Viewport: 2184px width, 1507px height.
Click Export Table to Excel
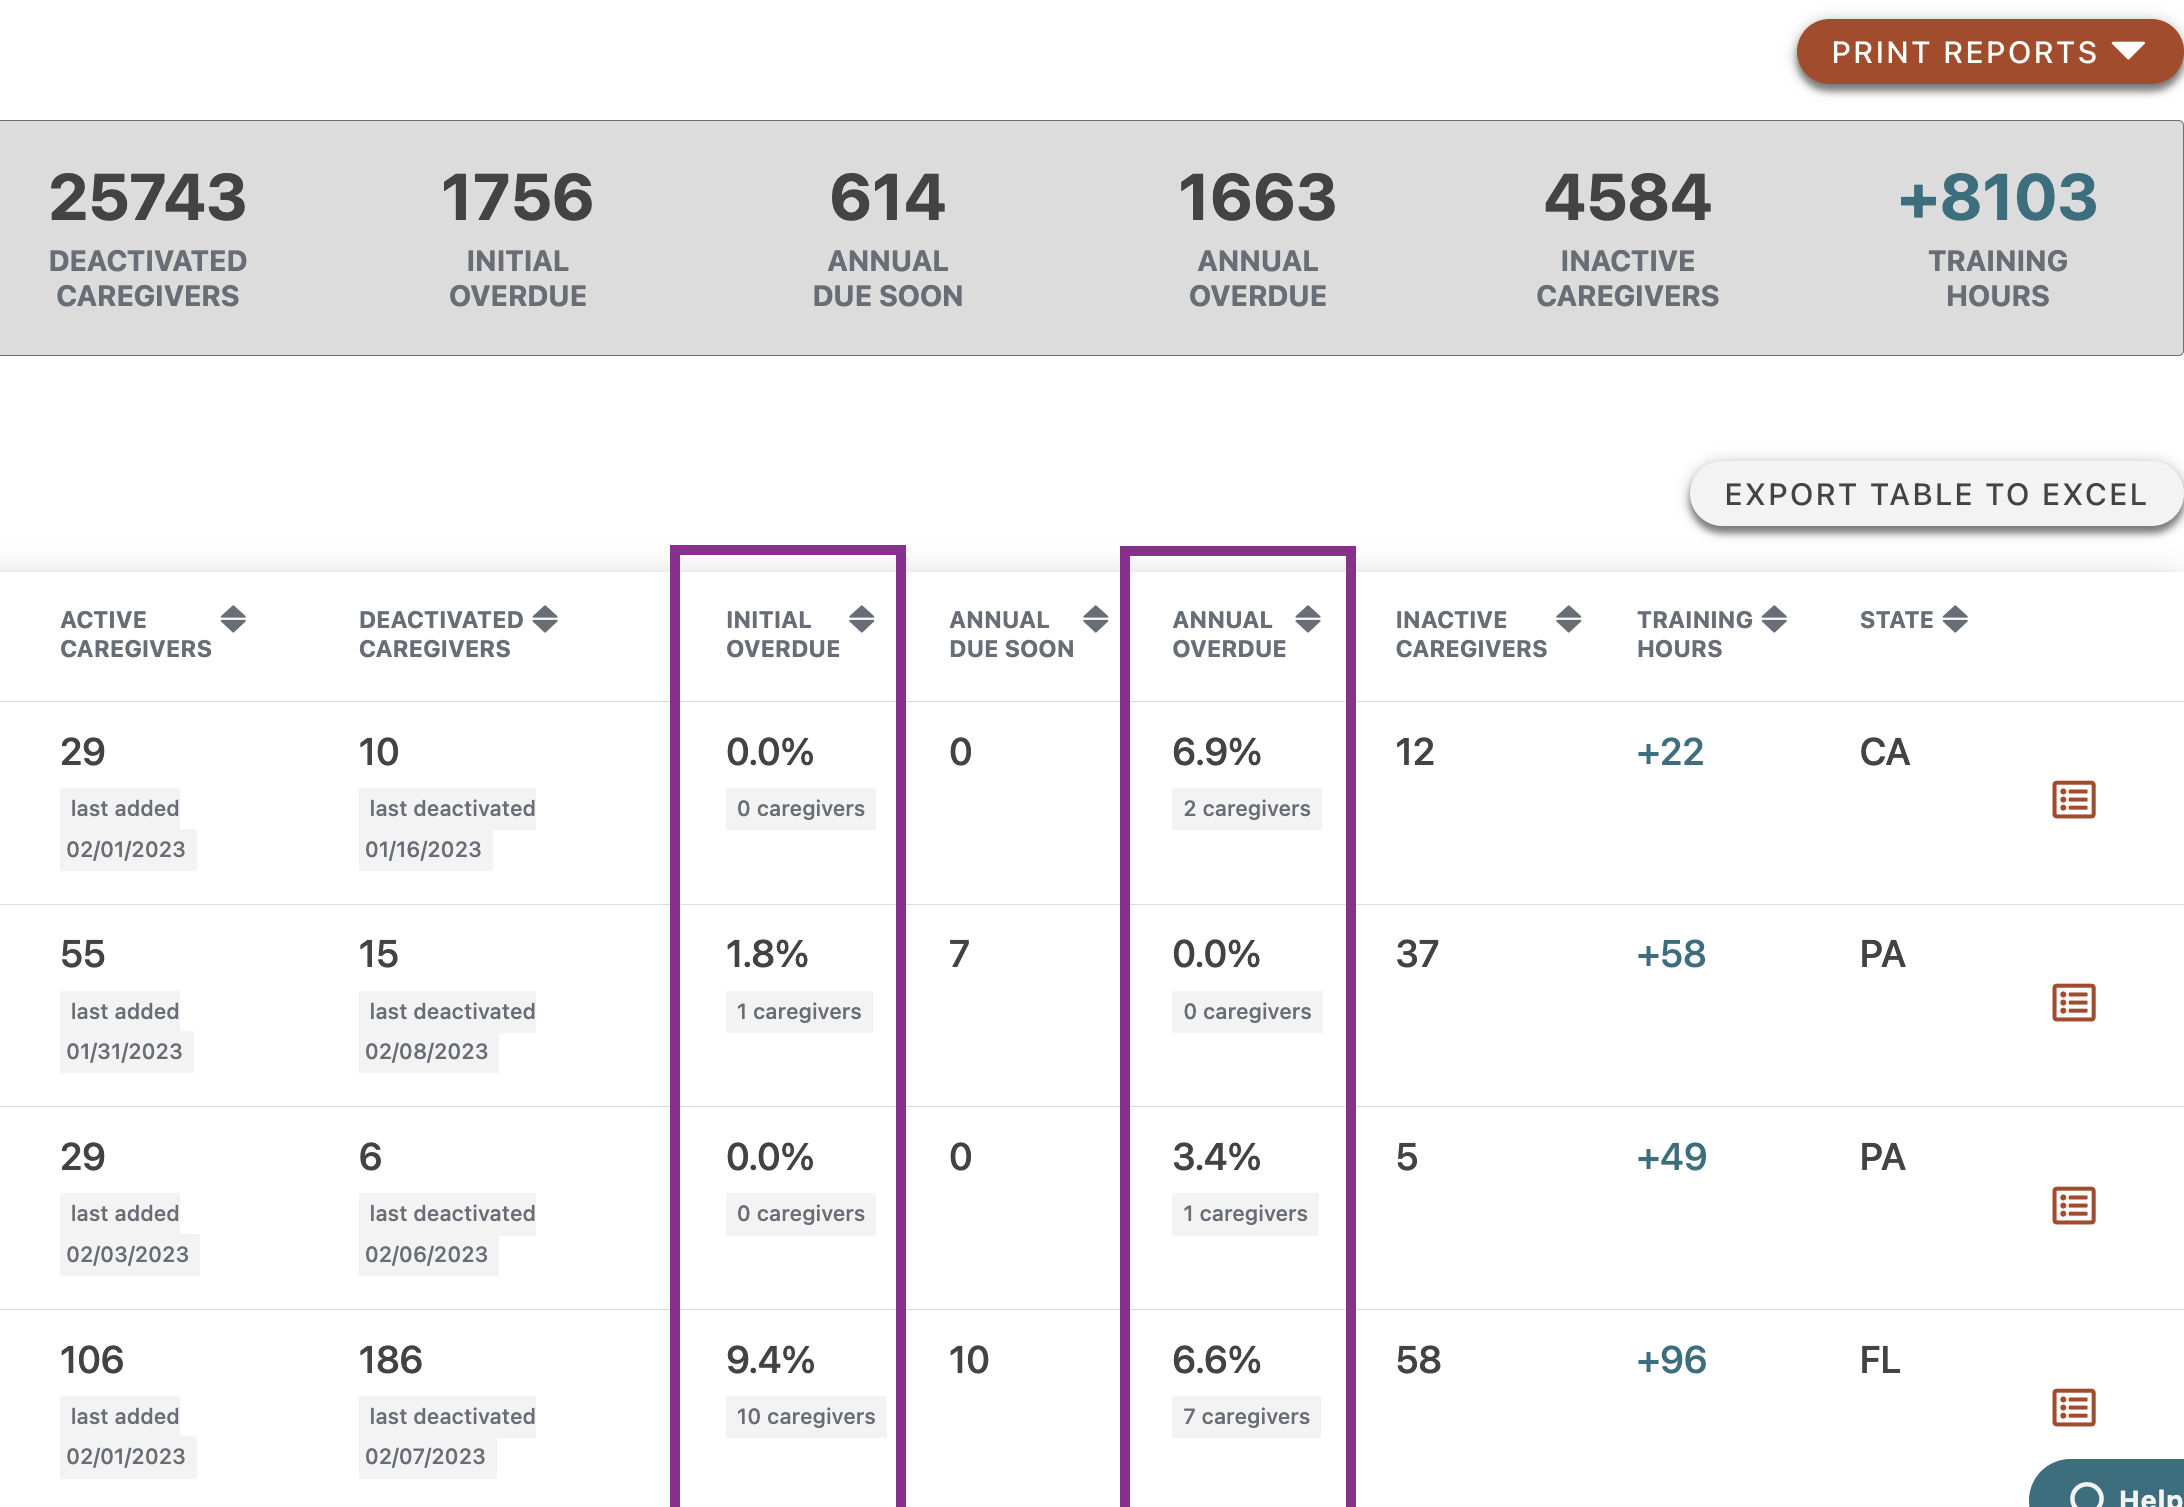[x=1934, y=493]
